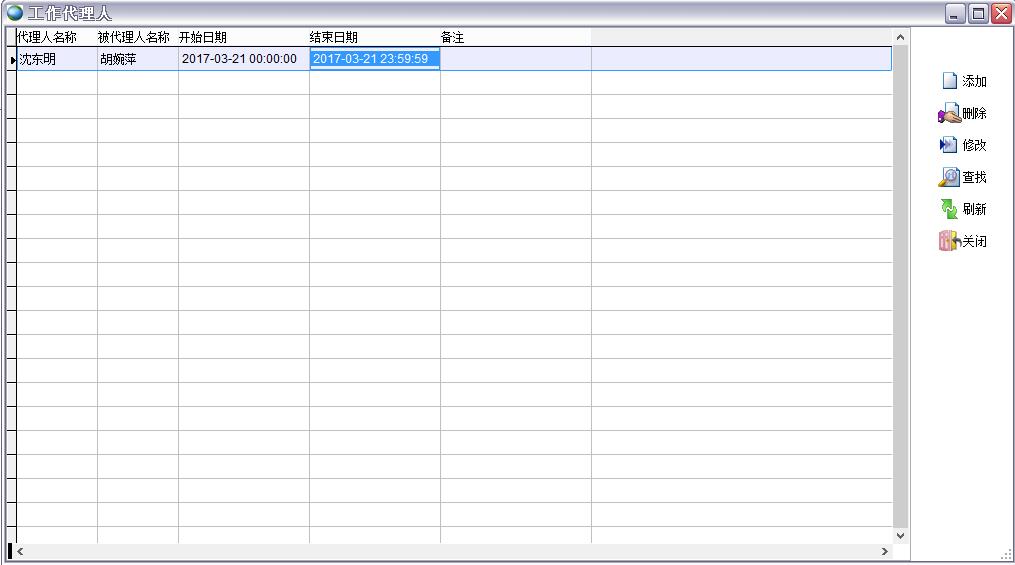The image size is (1015, 565).
Task: Click the 添加 (Add) new-document icon
Action: point(949,81)
